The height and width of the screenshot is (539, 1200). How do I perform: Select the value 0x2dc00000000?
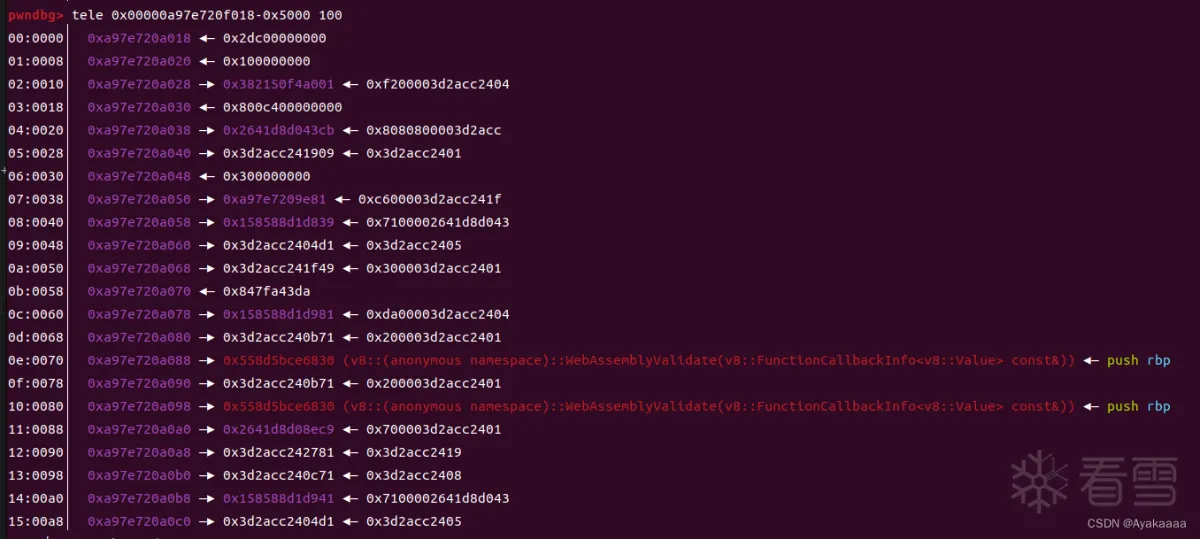point(274,38)
